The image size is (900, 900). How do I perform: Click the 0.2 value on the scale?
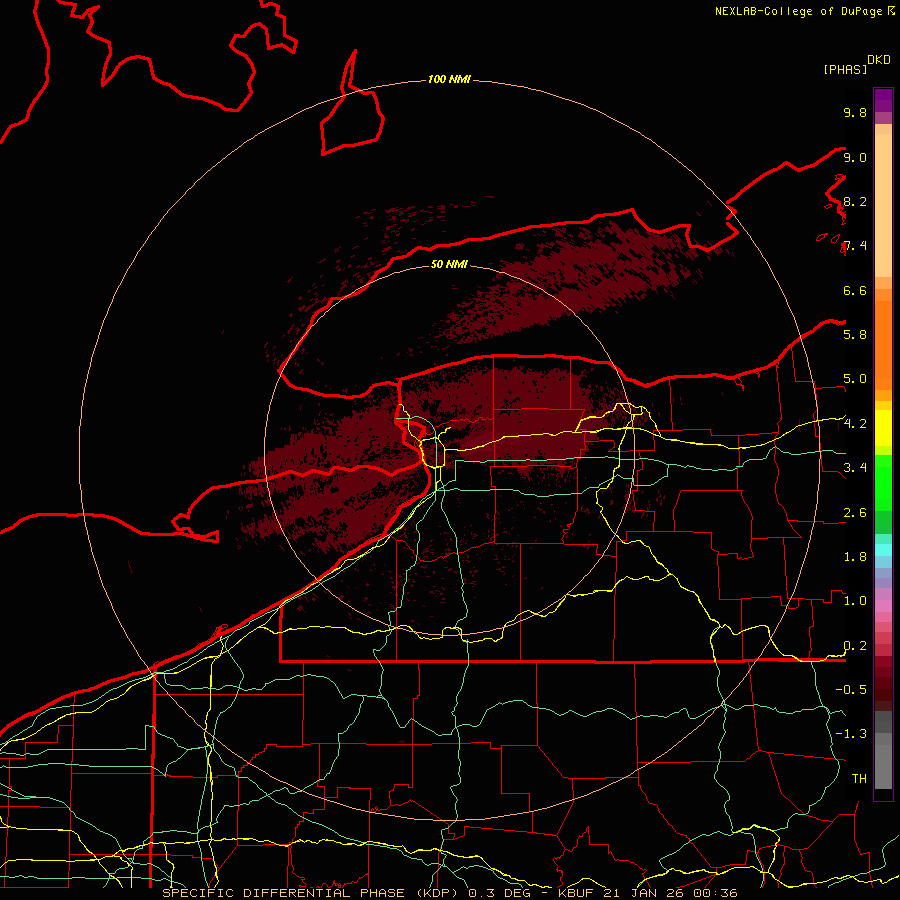[855, 646]
